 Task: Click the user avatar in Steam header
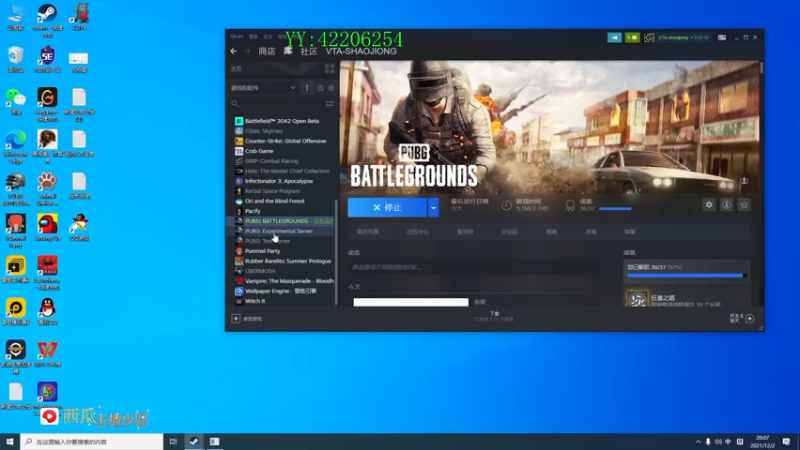point(649,37)
